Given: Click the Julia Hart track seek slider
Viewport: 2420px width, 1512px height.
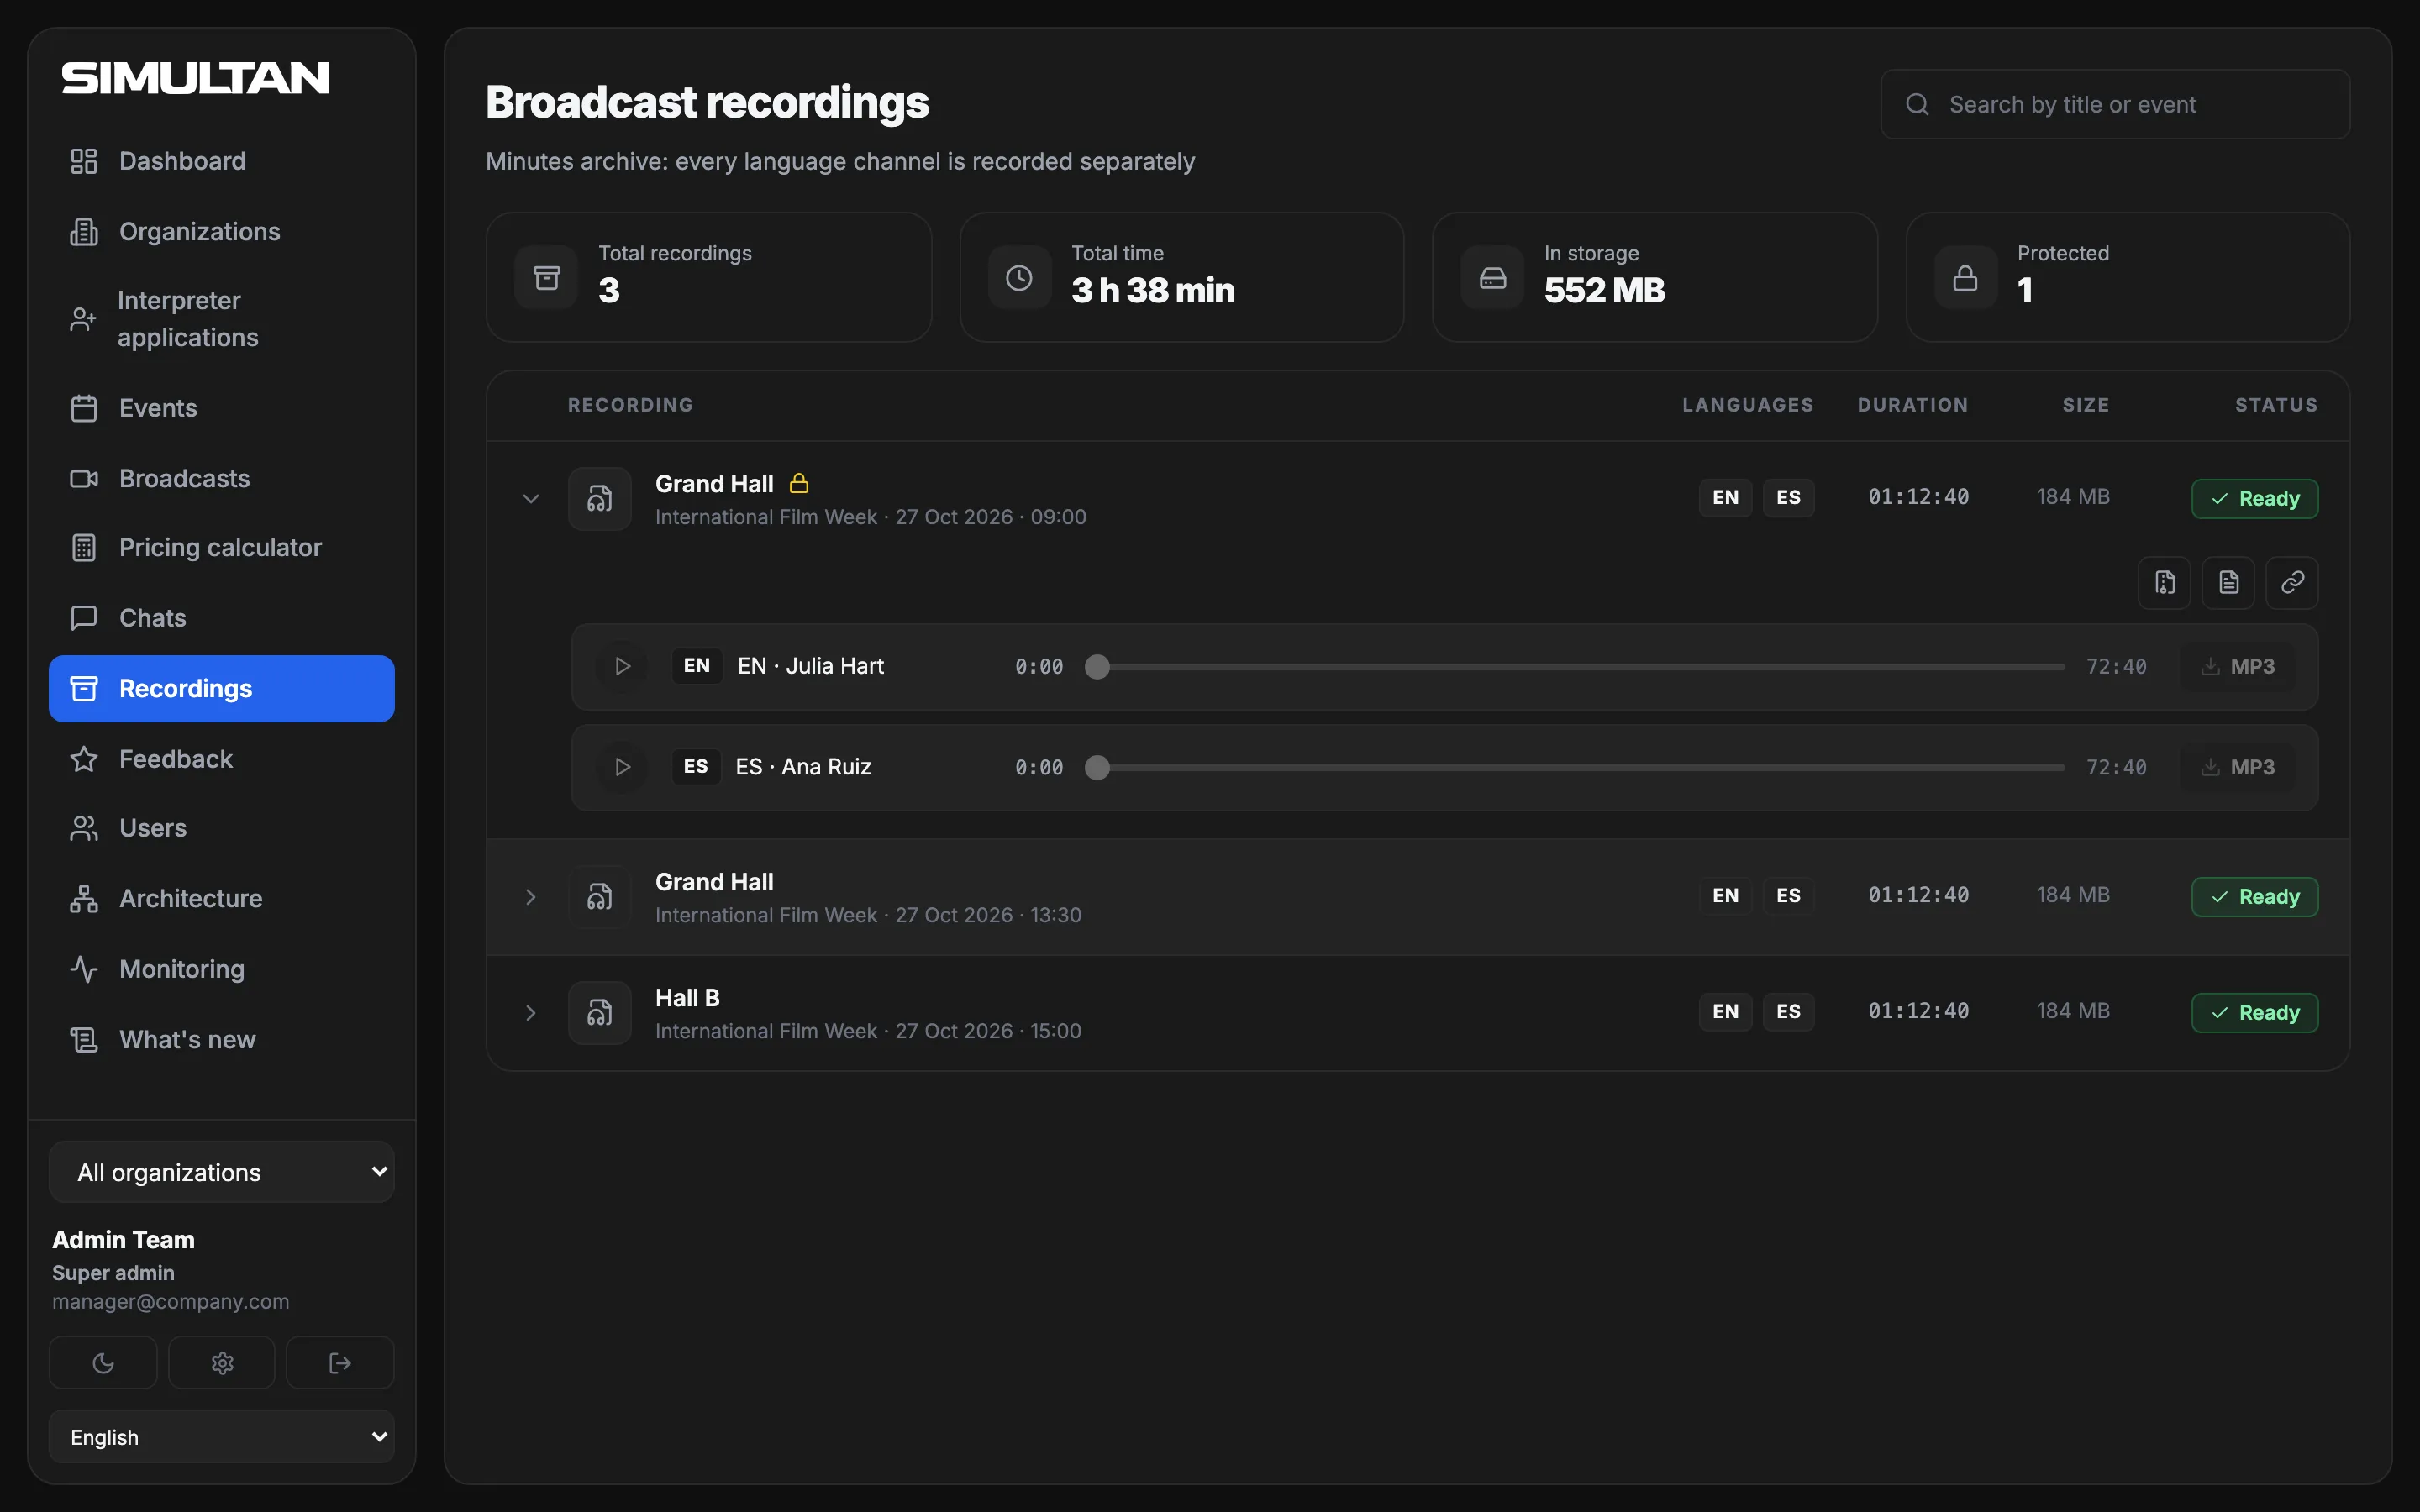Looking at the screenshot, I should 1575,666.
